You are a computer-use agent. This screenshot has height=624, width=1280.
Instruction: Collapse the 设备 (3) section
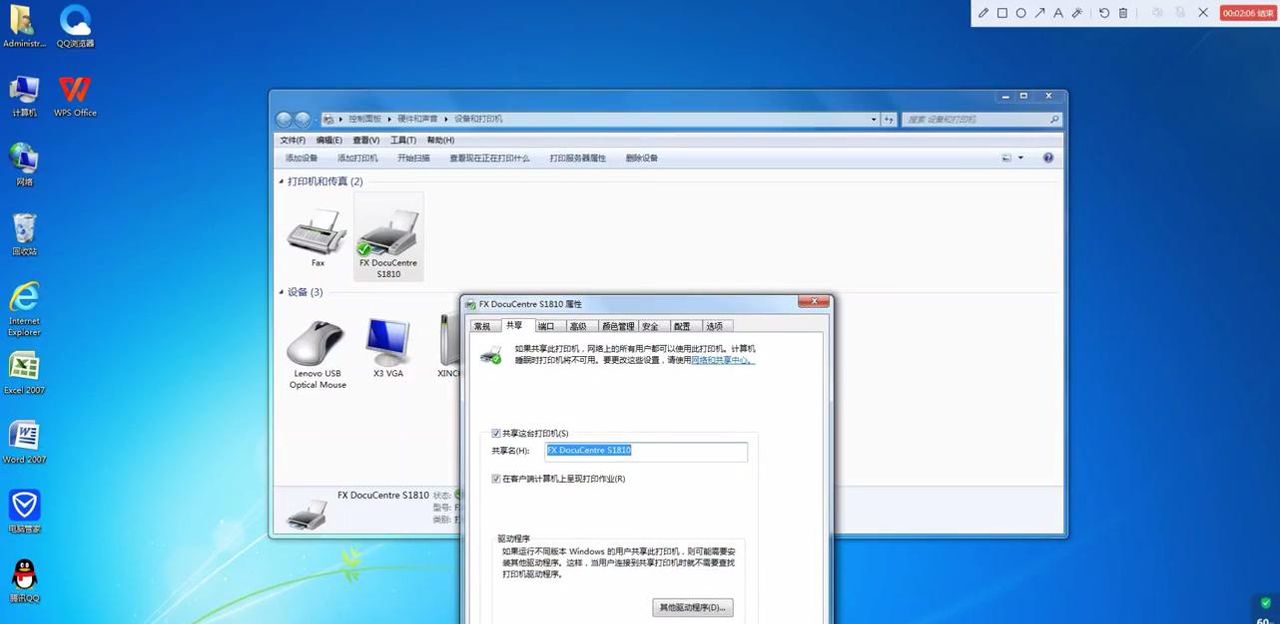tap(282, 292)
